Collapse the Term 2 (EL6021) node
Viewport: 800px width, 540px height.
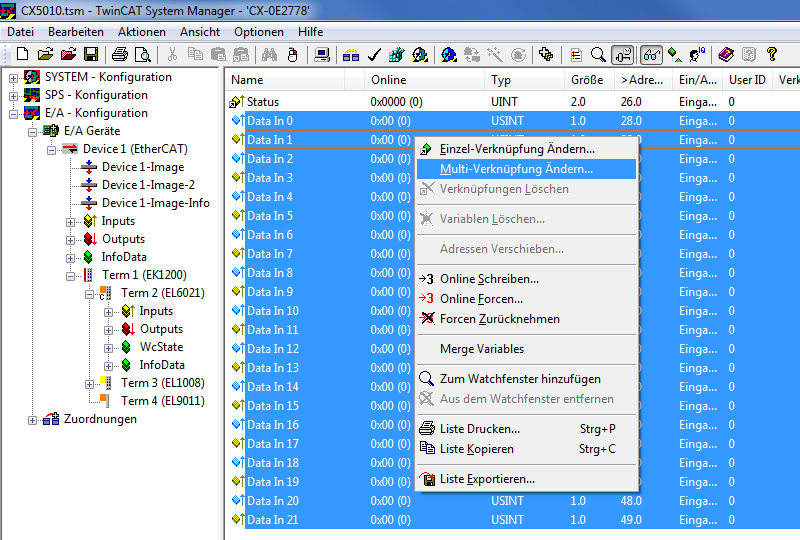[x=89, y=294]
